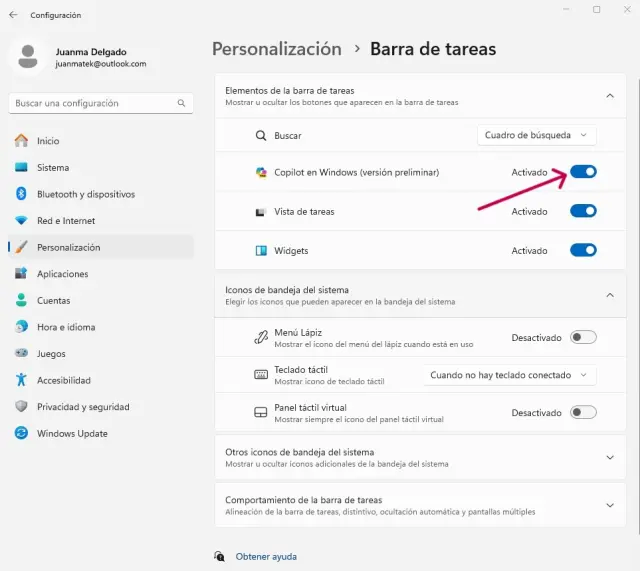Expand Otros iconos de bandeja del sistema
The image size is (640, 571).
point(610,457)
